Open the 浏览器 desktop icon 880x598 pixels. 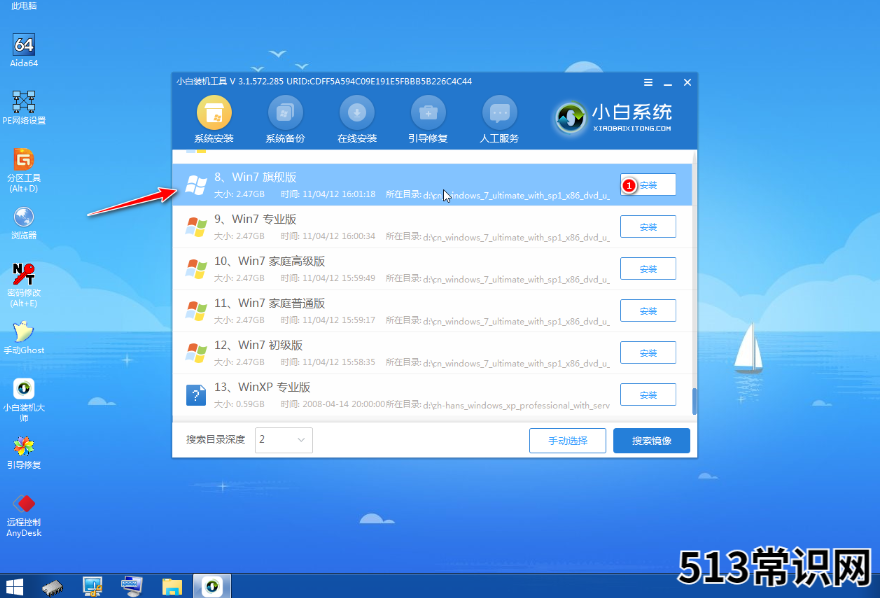pyautogui.click(x=24, y=223)
